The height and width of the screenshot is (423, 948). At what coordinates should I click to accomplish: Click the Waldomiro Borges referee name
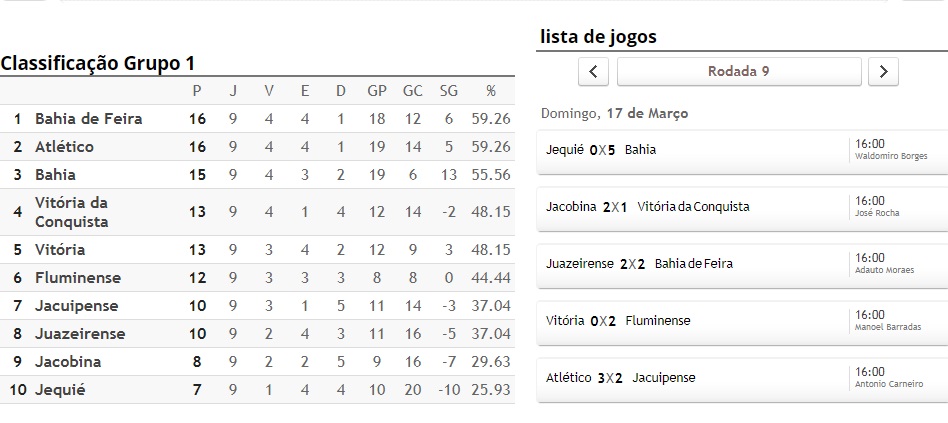[x=891, y=157]
